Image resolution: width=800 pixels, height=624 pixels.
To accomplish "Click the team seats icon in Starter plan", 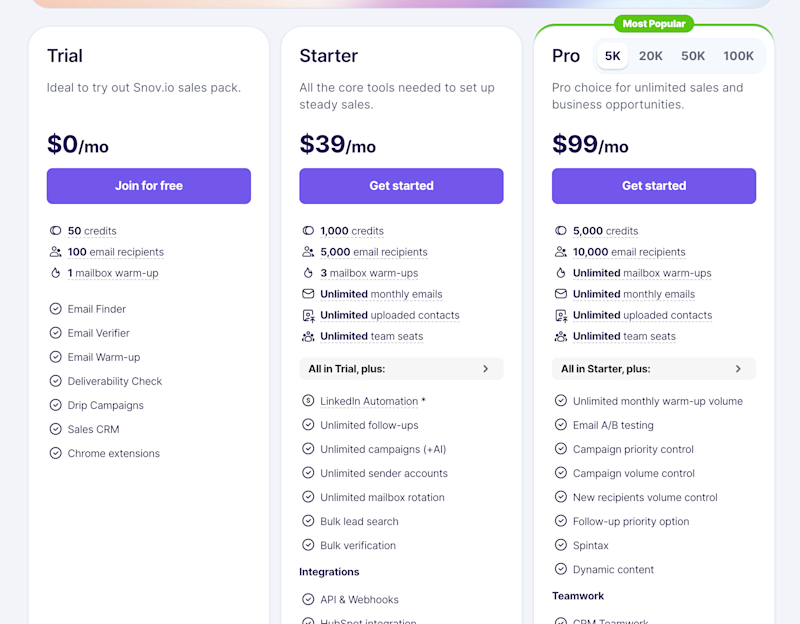I will pyautogui.click(x=308, y=337).
